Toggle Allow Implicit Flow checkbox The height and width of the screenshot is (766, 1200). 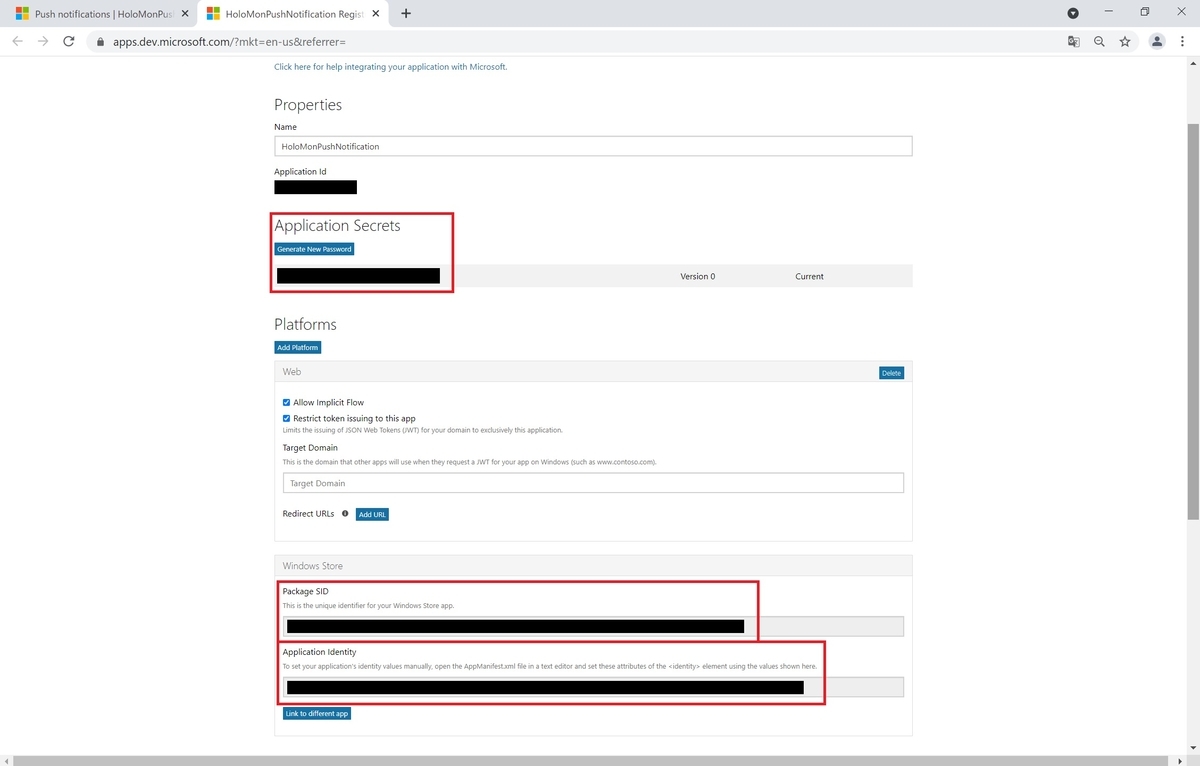(287, 402)
